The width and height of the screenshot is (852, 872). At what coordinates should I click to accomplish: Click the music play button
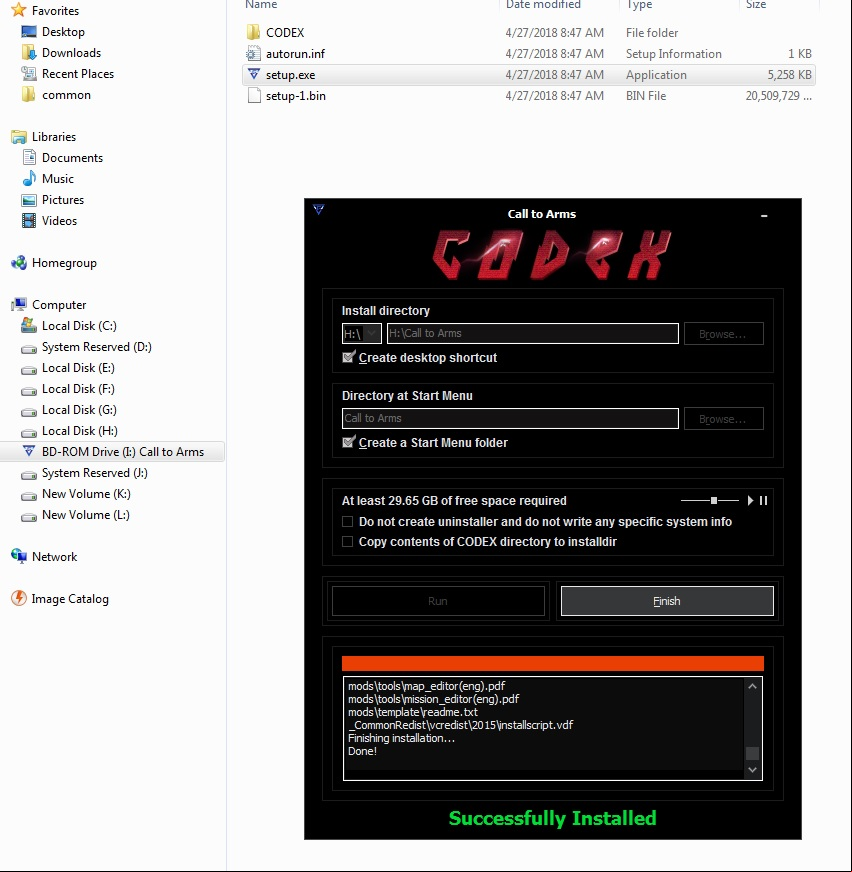click(750, 501)
